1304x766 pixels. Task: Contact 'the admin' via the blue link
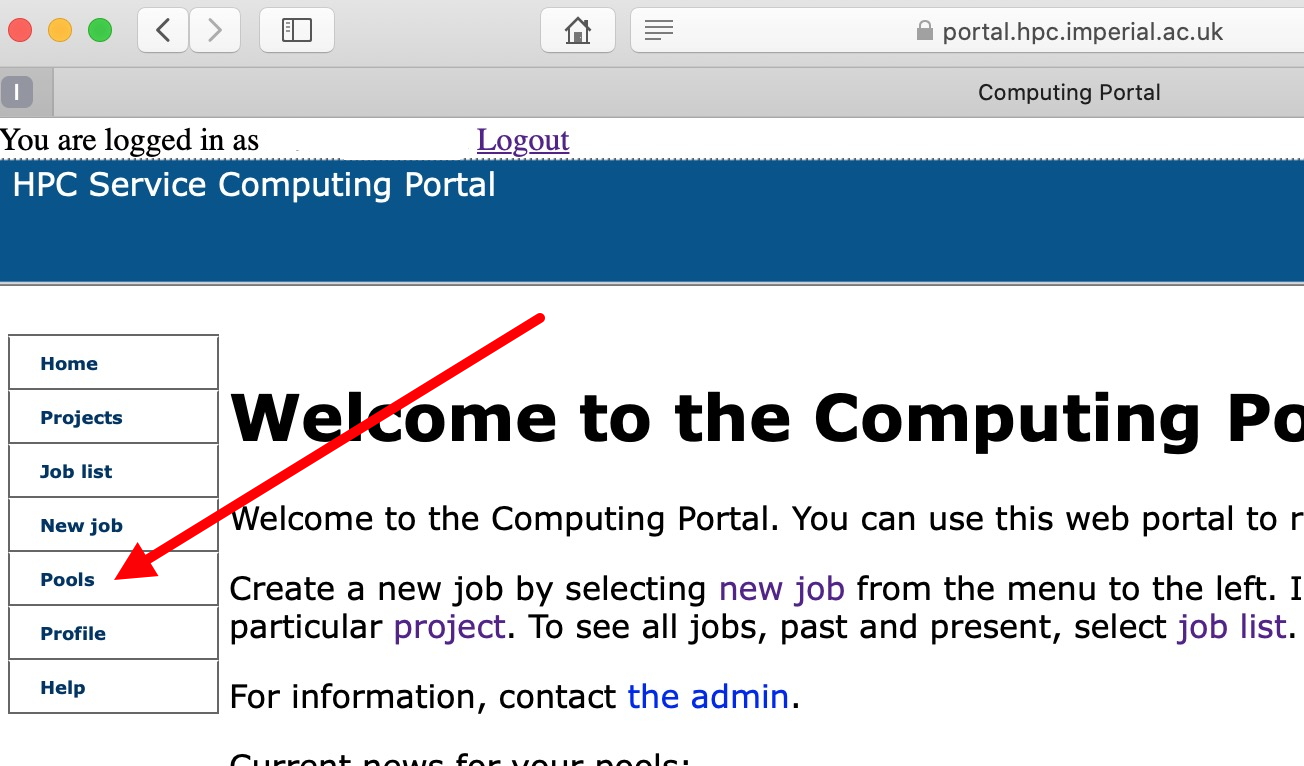[708, 696]
